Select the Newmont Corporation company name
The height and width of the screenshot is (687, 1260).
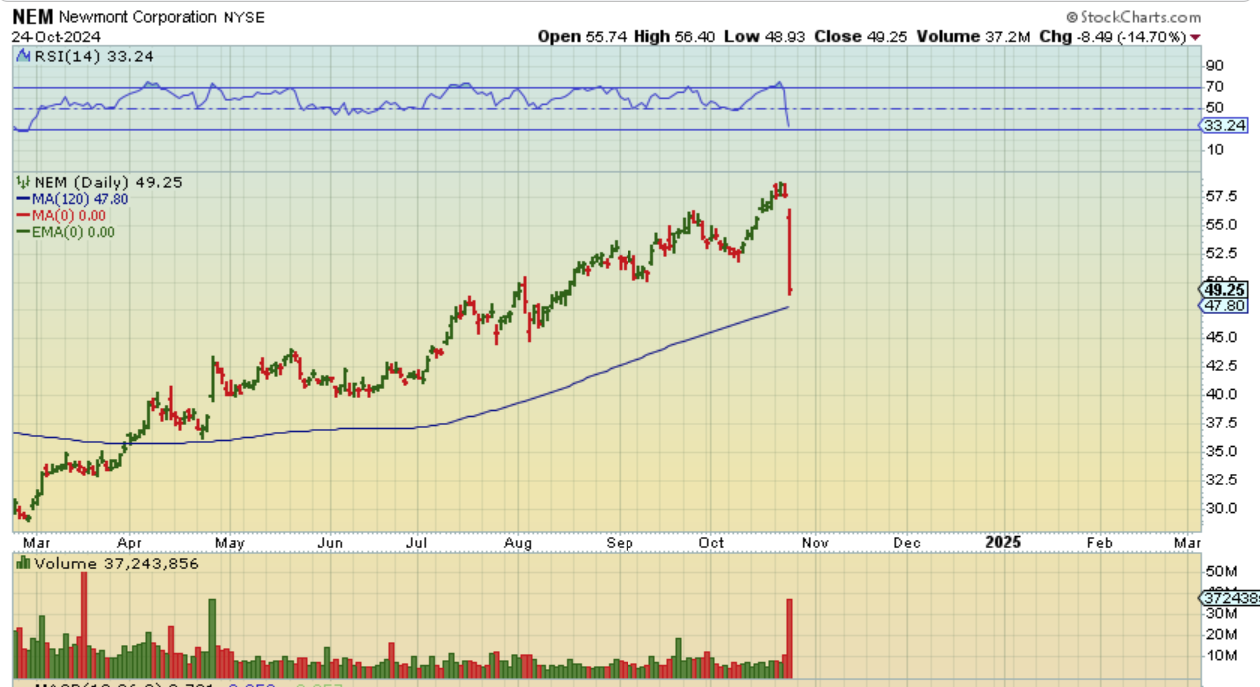137,17
